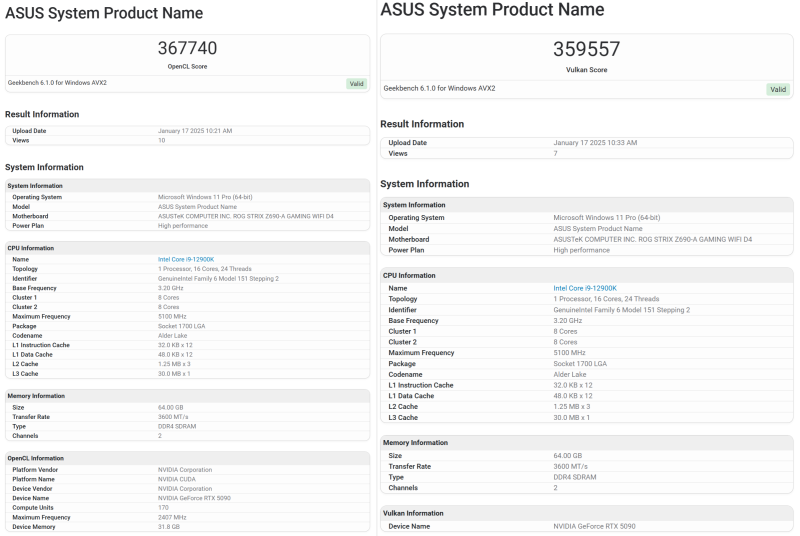Screen dimensions: 800x536
Task: Click the Views count of 10
Action: (x=162, y=140)
